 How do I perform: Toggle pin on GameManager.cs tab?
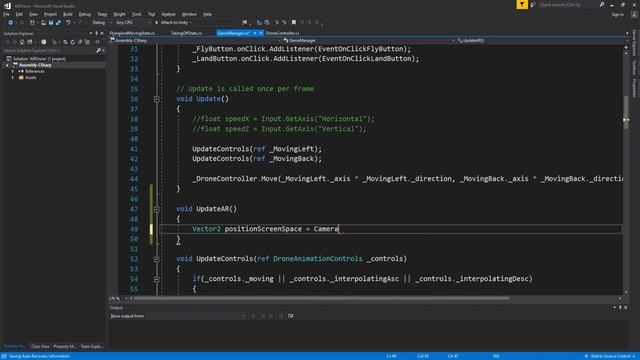(255, 33)
